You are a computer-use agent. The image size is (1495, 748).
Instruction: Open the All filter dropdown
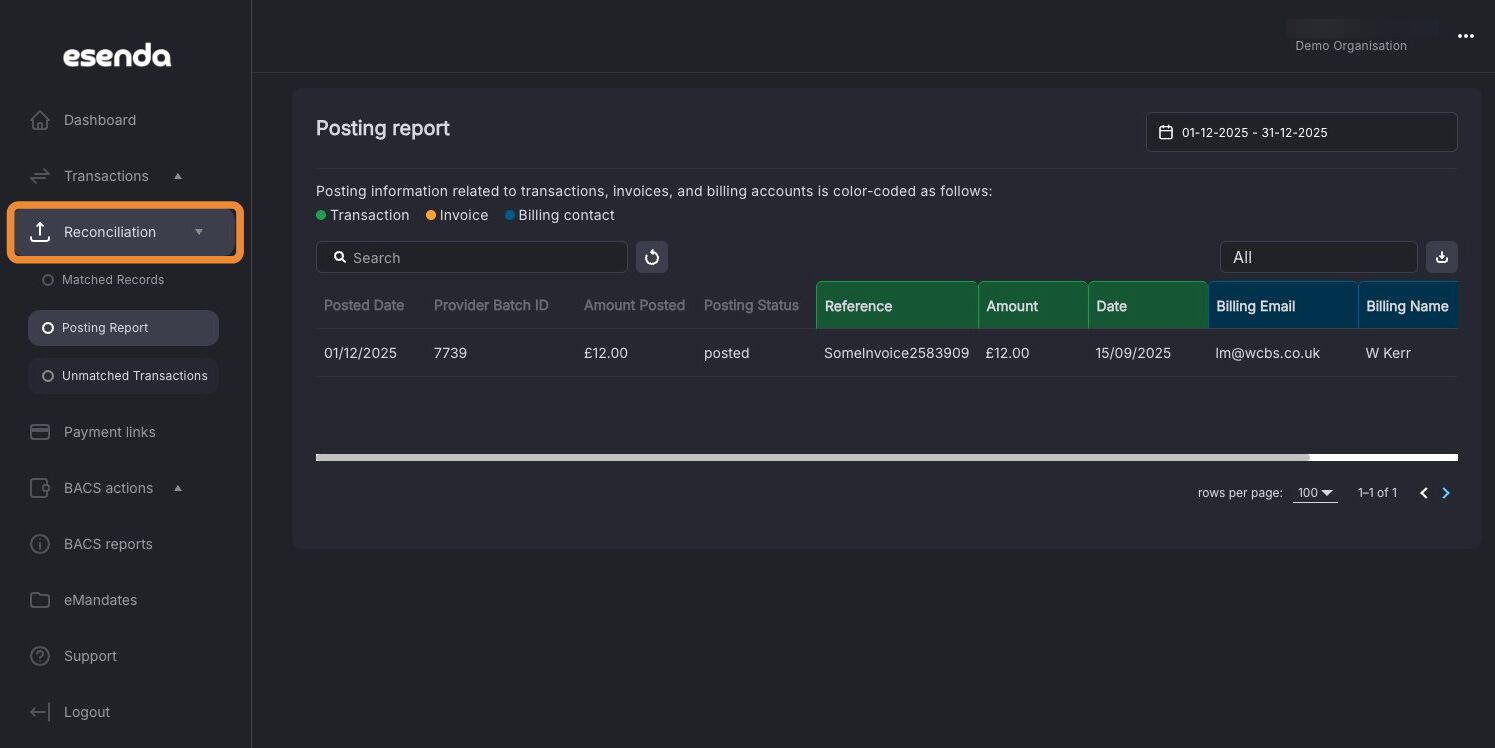click(1319, 257)
